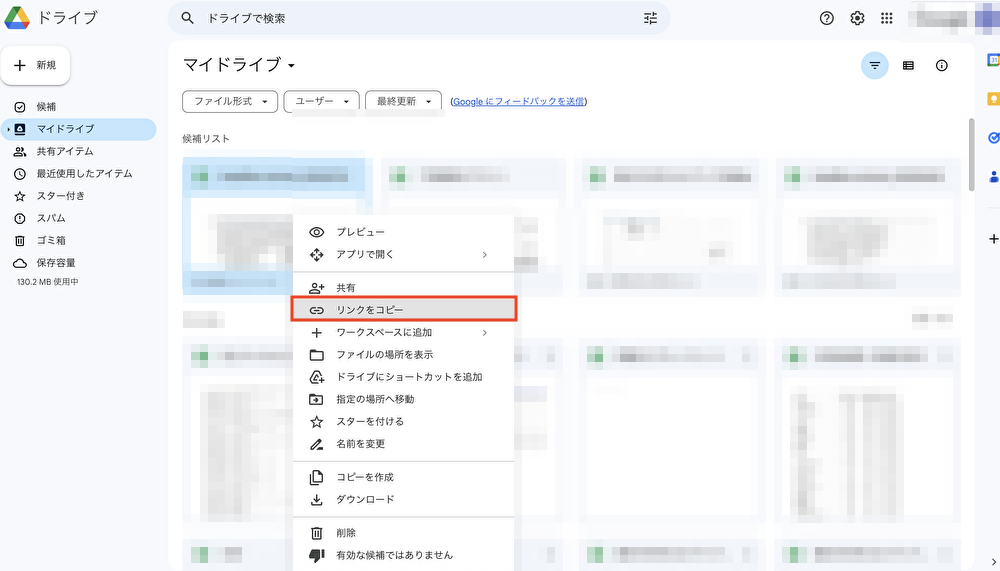The image size is (1000, 571).
Task: Open settings gear icon
Action: 857,19
